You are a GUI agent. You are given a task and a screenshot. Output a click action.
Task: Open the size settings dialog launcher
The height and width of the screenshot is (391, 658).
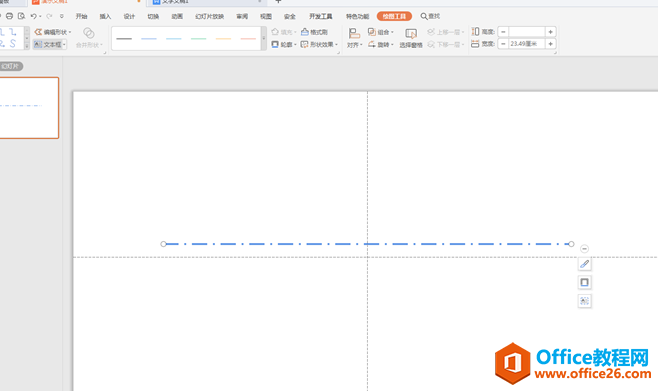pos(555,52)
